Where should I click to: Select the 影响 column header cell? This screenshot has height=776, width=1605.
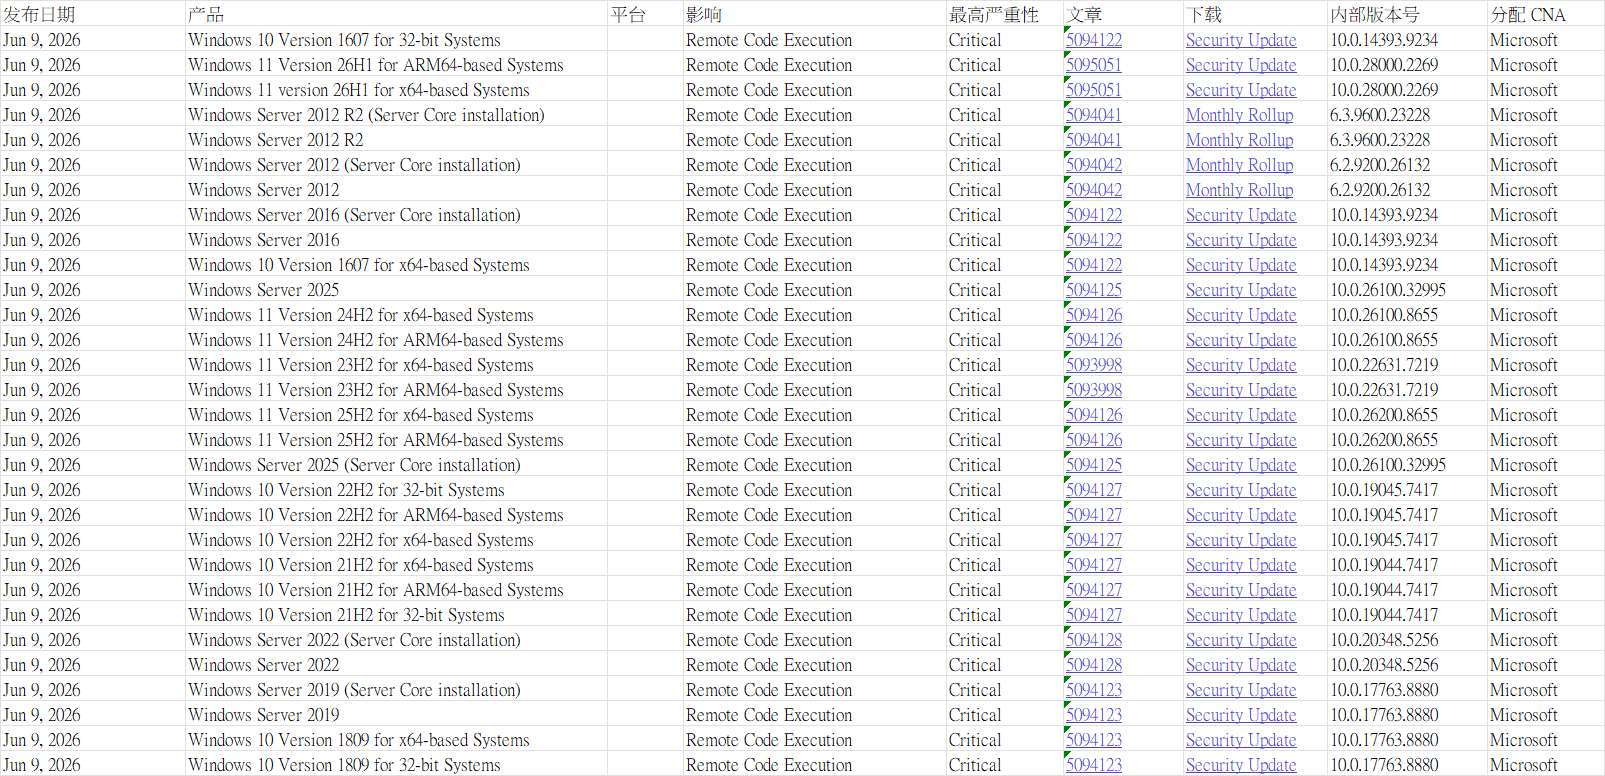(814, 14)
